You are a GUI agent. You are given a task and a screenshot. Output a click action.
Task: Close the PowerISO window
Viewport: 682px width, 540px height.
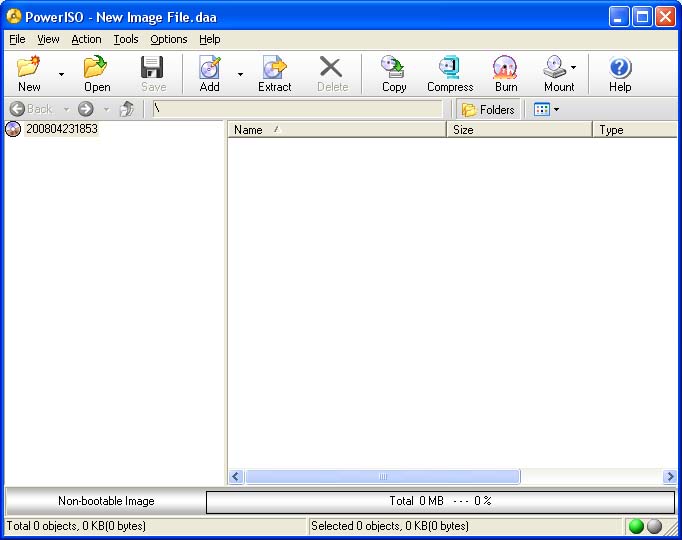click(x=665, y=17)
